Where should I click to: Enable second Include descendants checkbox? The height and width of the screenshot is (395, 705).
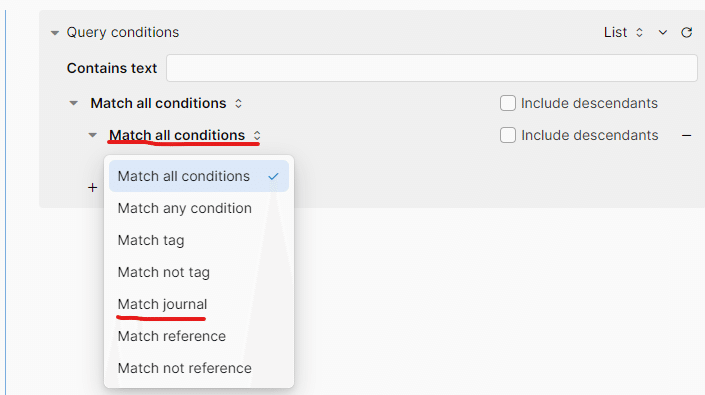(x=508, y=135)
